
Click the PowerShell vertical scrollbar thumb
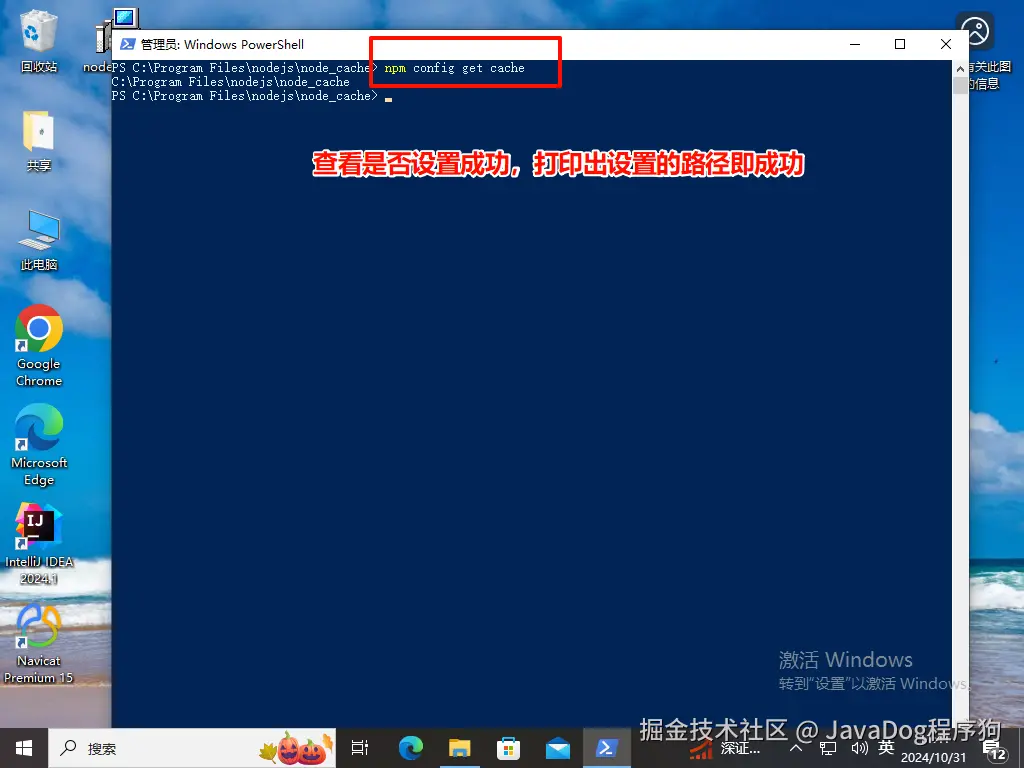(960, 86)
